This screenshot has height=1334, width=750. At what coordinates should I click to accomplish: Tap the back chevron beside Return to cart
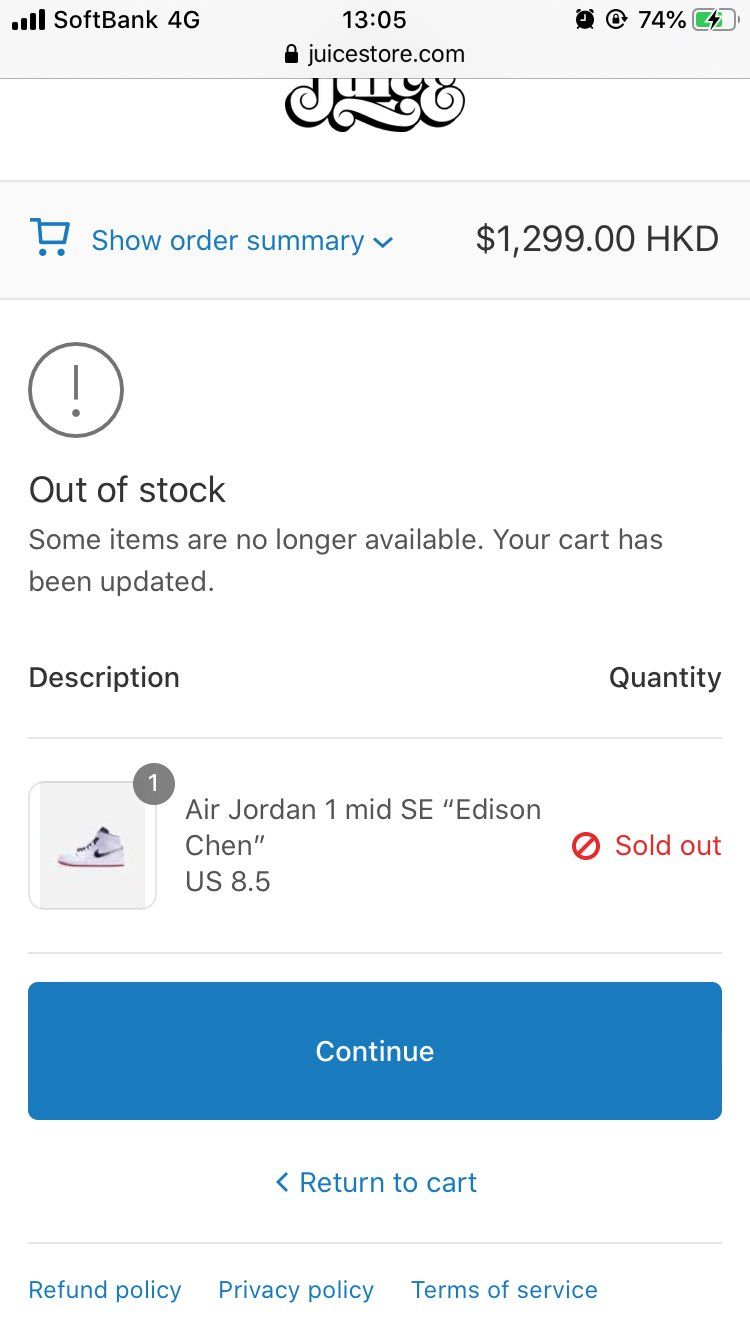point(282,1182)
